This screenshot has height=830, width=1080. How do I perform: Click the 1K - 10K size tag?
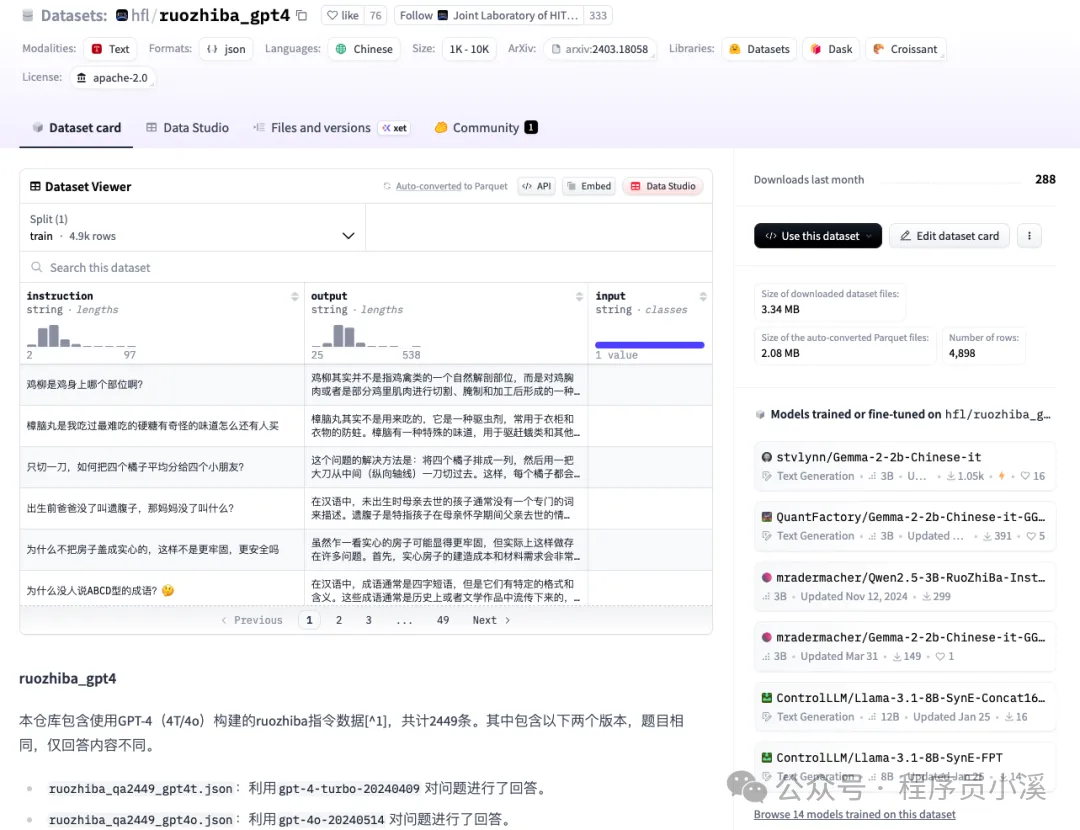pos(469,49)
